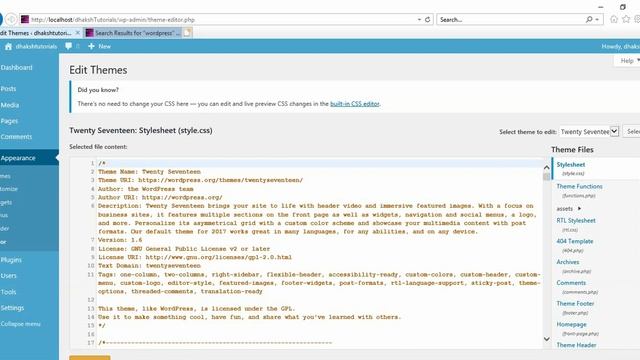Click the New link in admin bar
Viewport: 640px width, 360px height.
tap(104, 47)
